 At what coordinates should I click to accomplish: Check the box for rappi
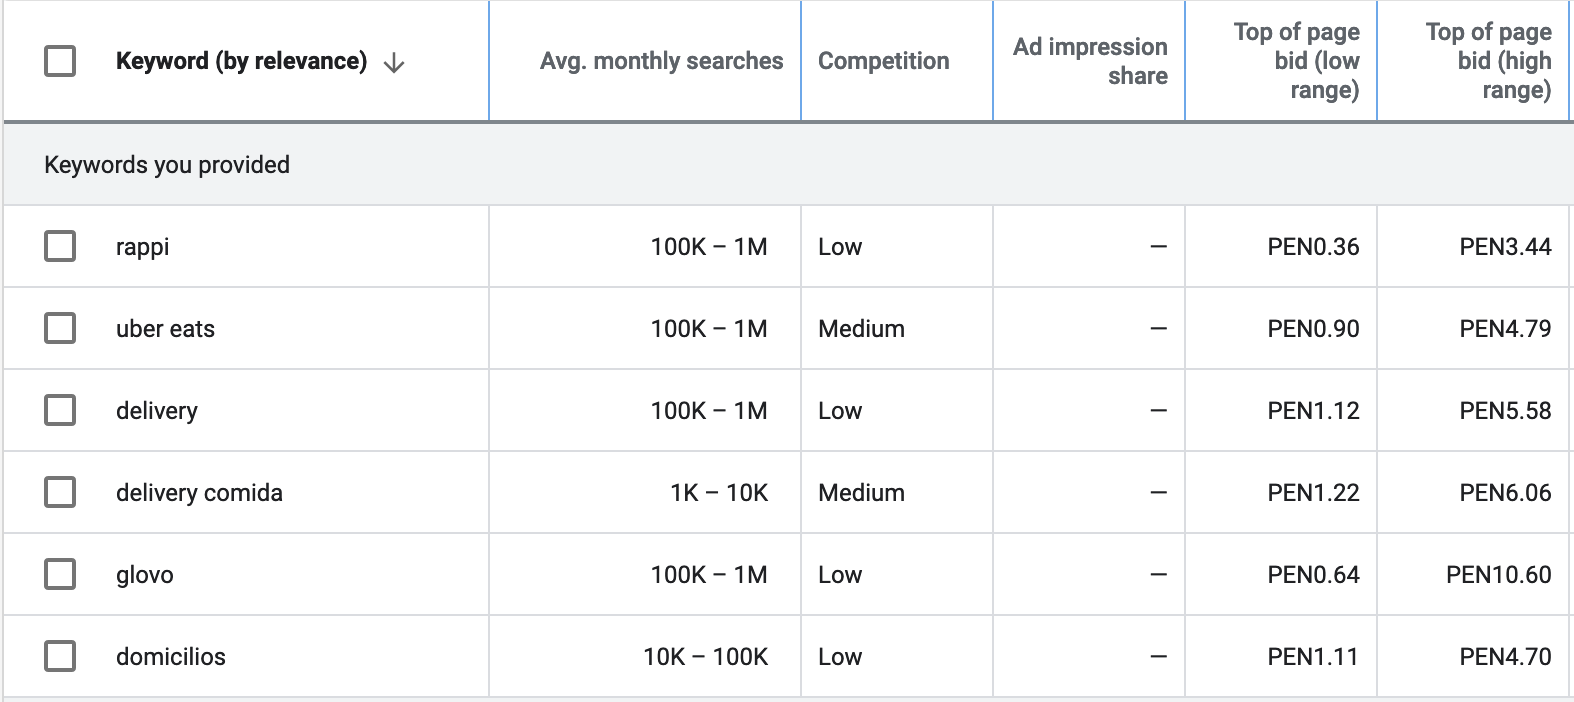(60, 246)
